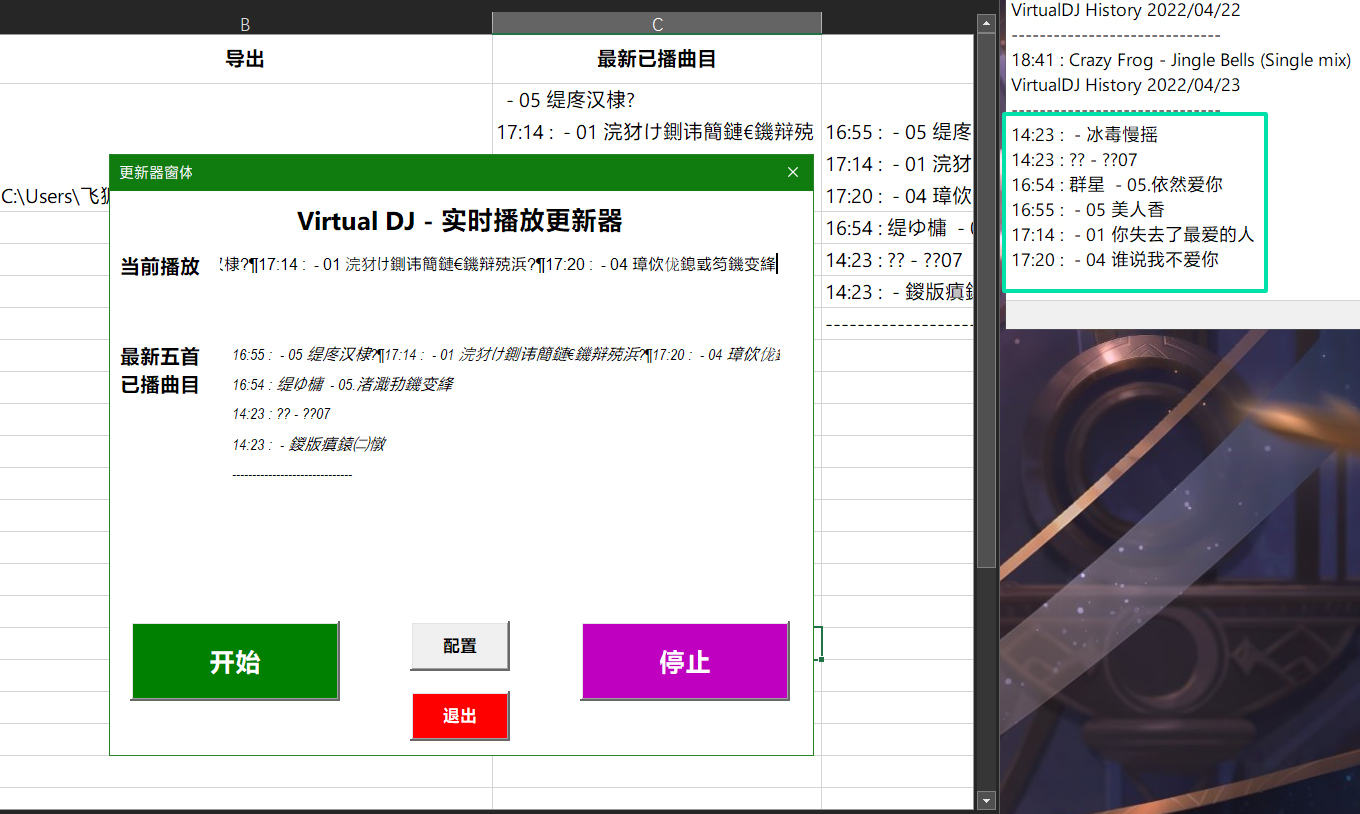Click the 14:23 : ?? - ??07 line in the dialog
Viewport: 1360px width, 814px height.
click(x=282, y=414)
